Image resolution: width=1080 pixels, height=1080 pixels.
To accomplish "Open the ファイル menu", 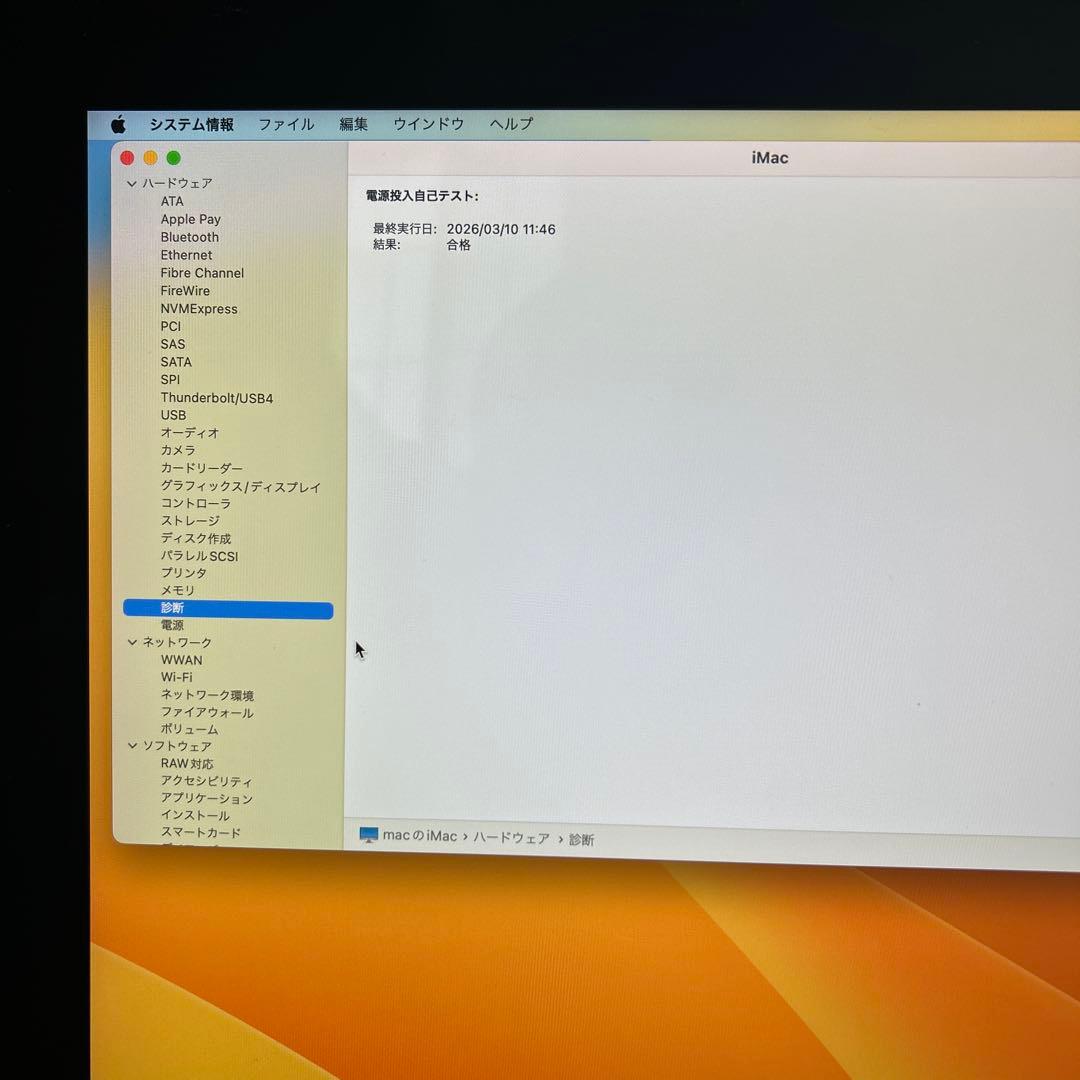I will pos(286,124).
